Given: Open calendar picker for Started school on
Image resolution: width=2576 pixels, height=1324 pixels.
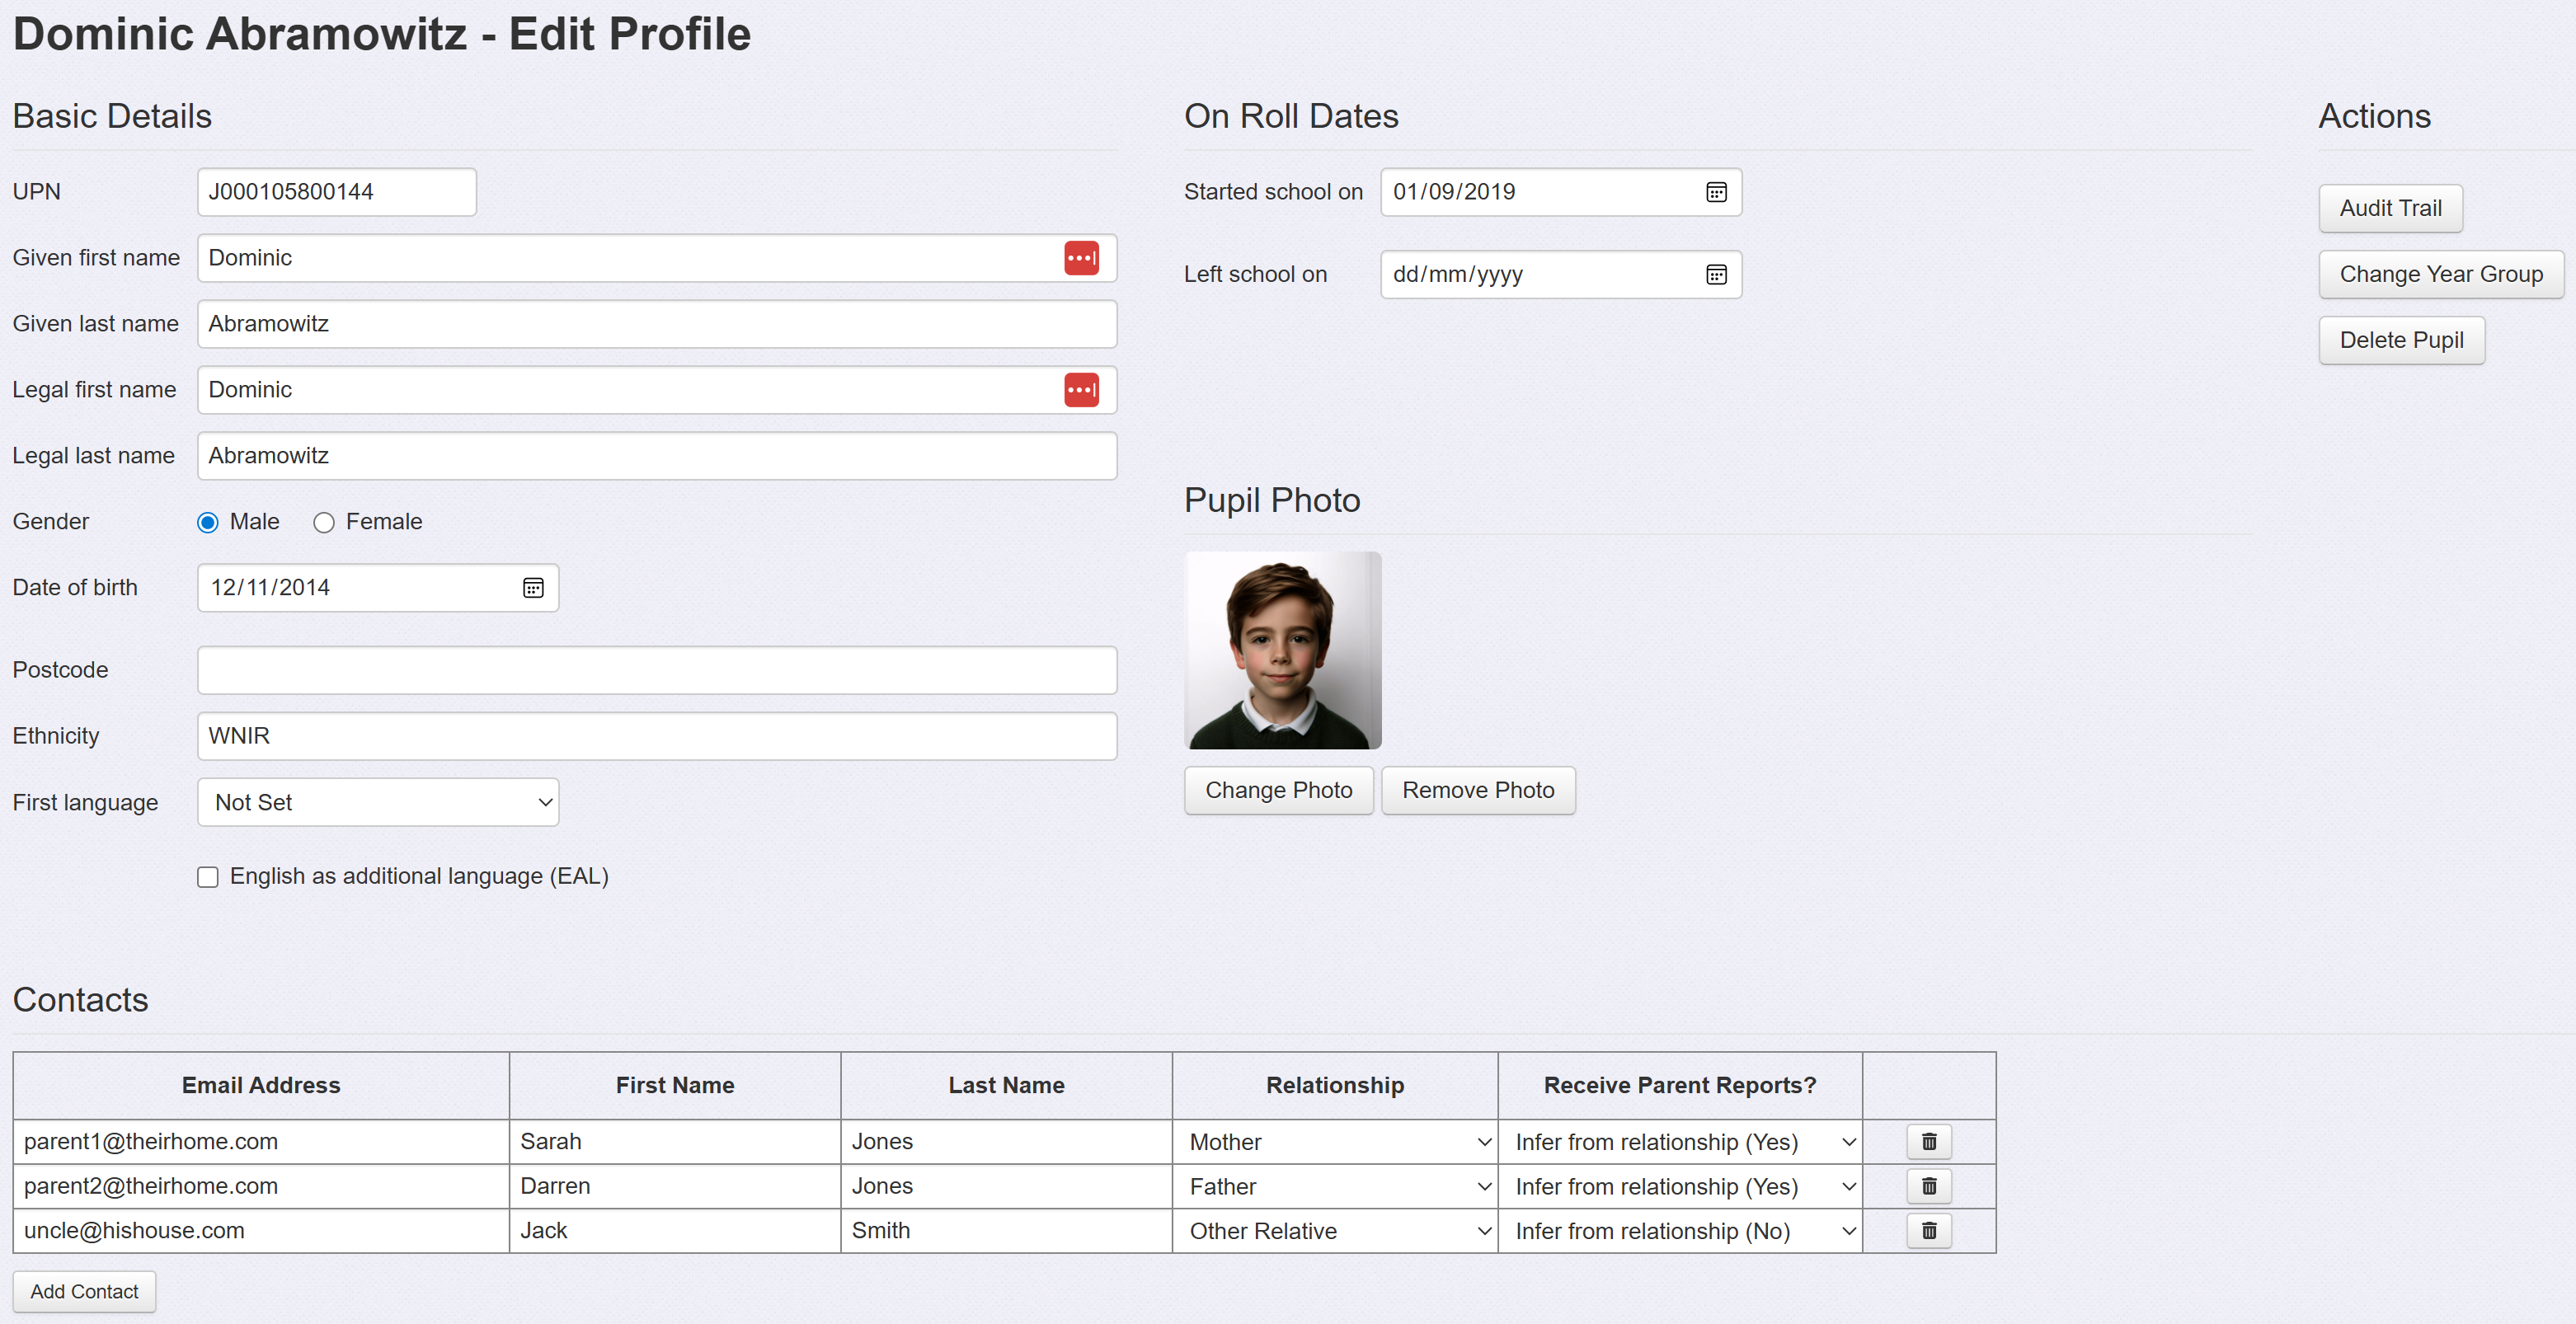Looking at the screenshot, I should click(1716, 192).
